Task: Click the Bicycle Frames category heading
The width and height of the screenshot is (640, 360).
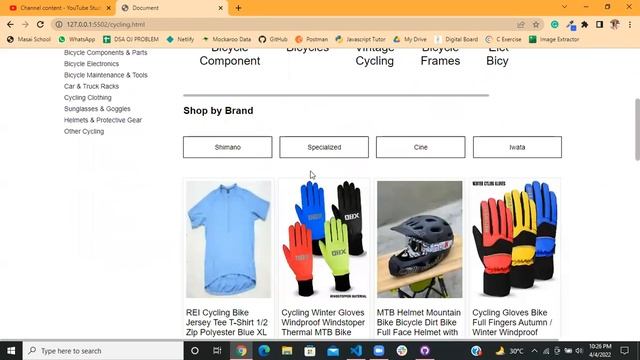Action: click(440, 57)
